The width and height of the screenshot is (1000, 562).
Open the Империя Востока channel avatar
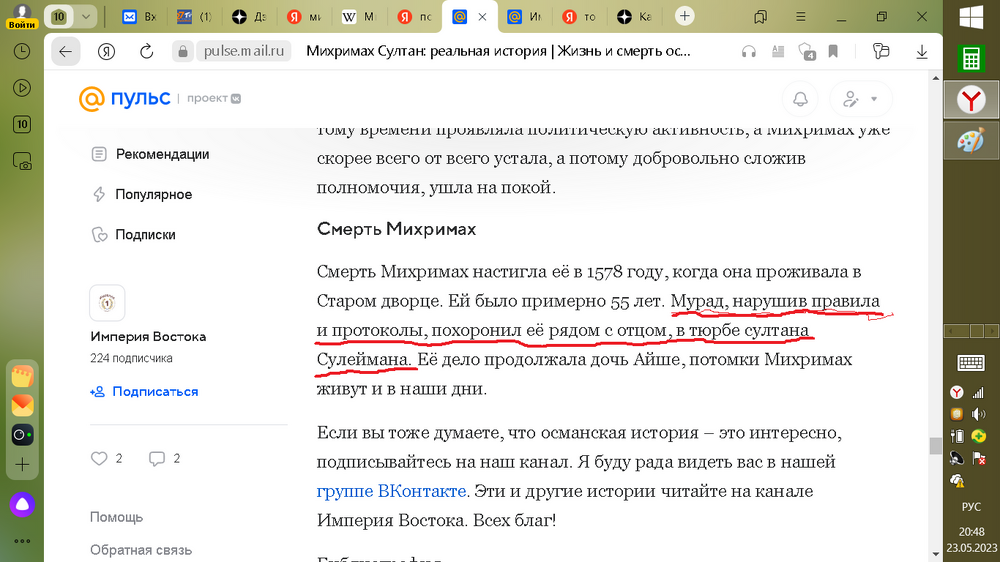coord(107,302)
